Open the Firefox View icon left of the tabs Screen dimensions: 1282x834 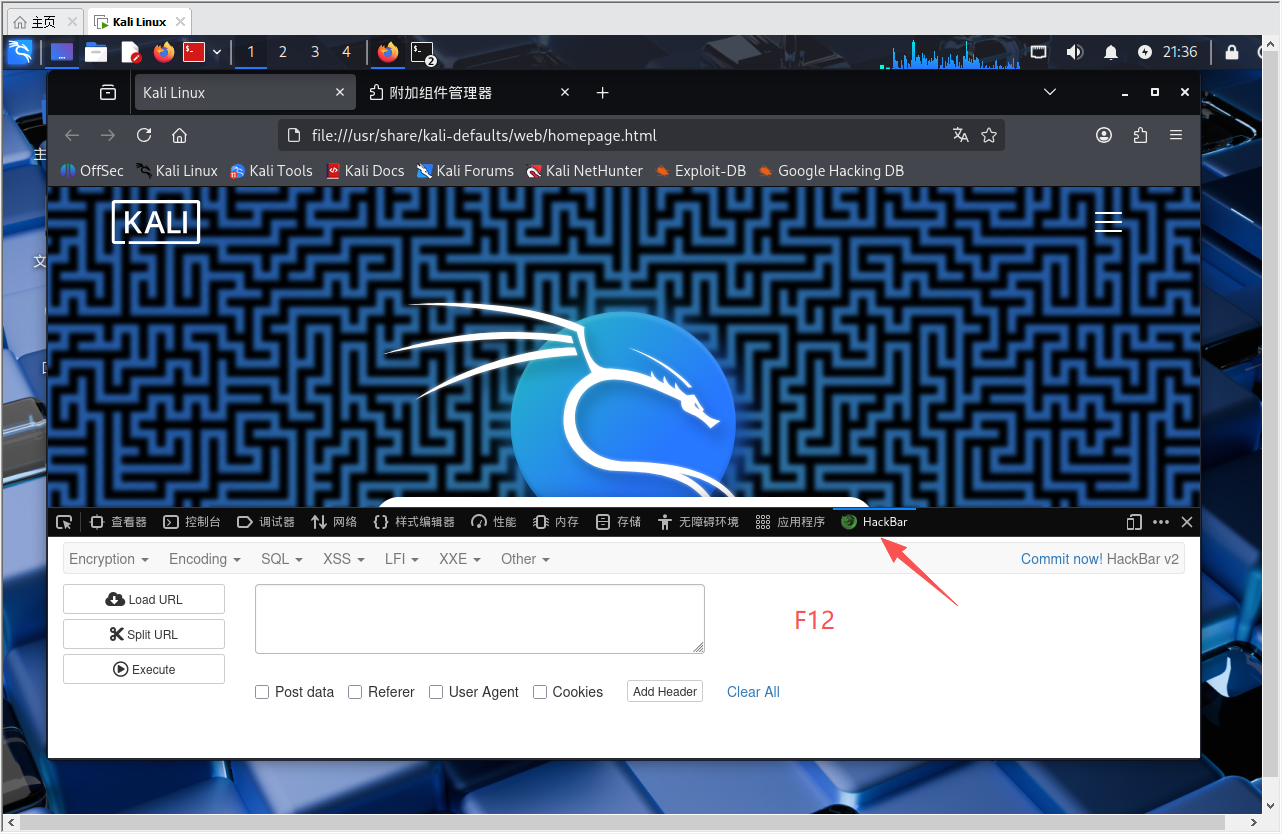click(107, 92)
